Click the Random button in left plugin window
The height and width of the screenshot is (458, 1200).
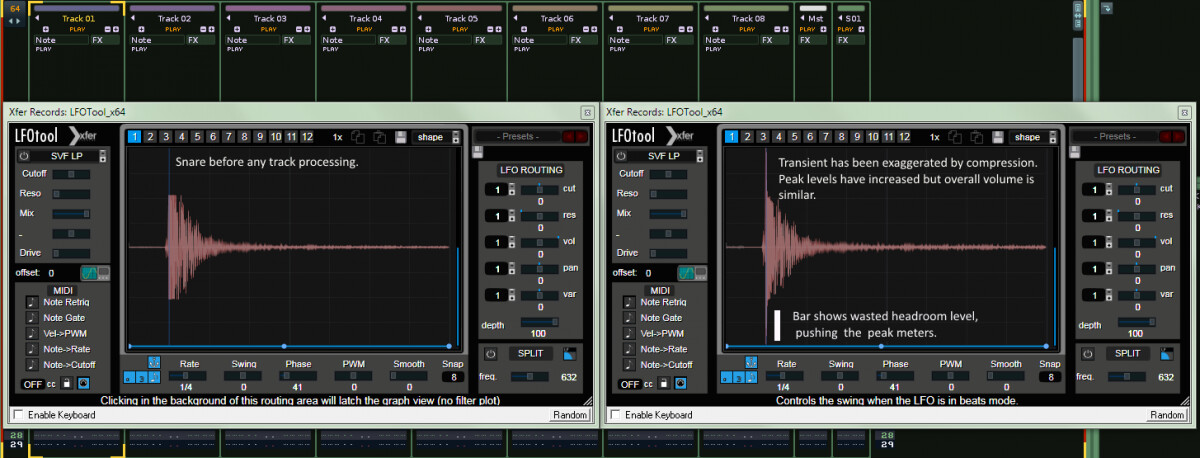[x=568, y=415]
